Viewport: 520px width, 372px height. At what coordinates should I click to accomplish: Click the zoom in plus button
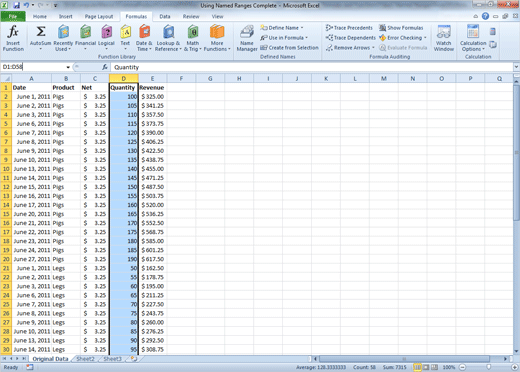[514, 367]
